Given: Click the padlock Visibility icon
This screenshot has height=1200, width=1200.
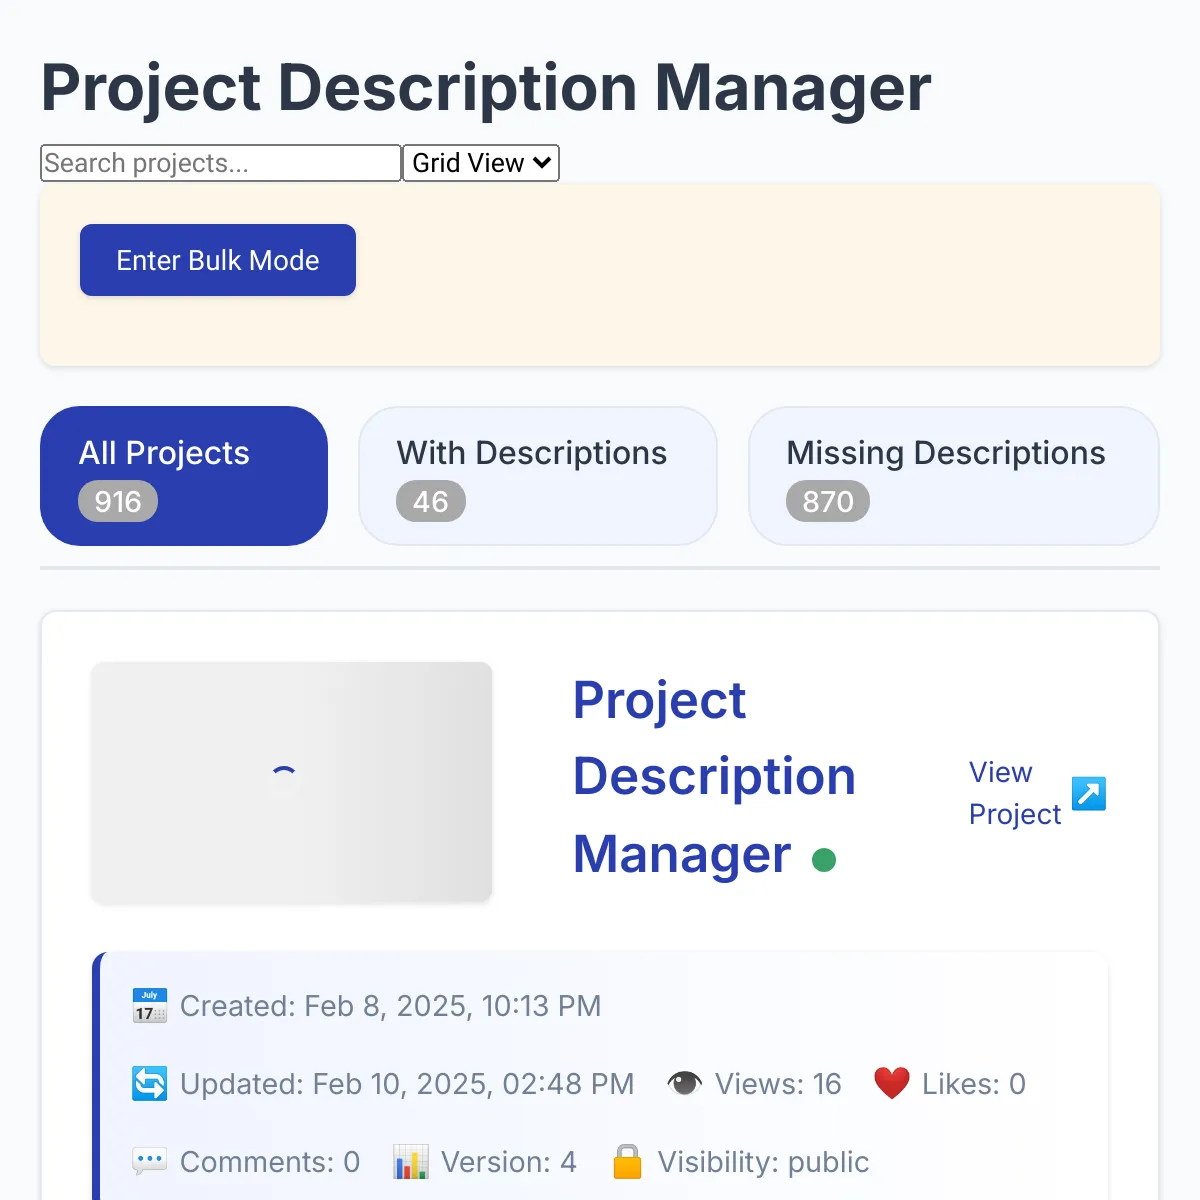Looking at the screenshot, I should tap(628, 1162).
